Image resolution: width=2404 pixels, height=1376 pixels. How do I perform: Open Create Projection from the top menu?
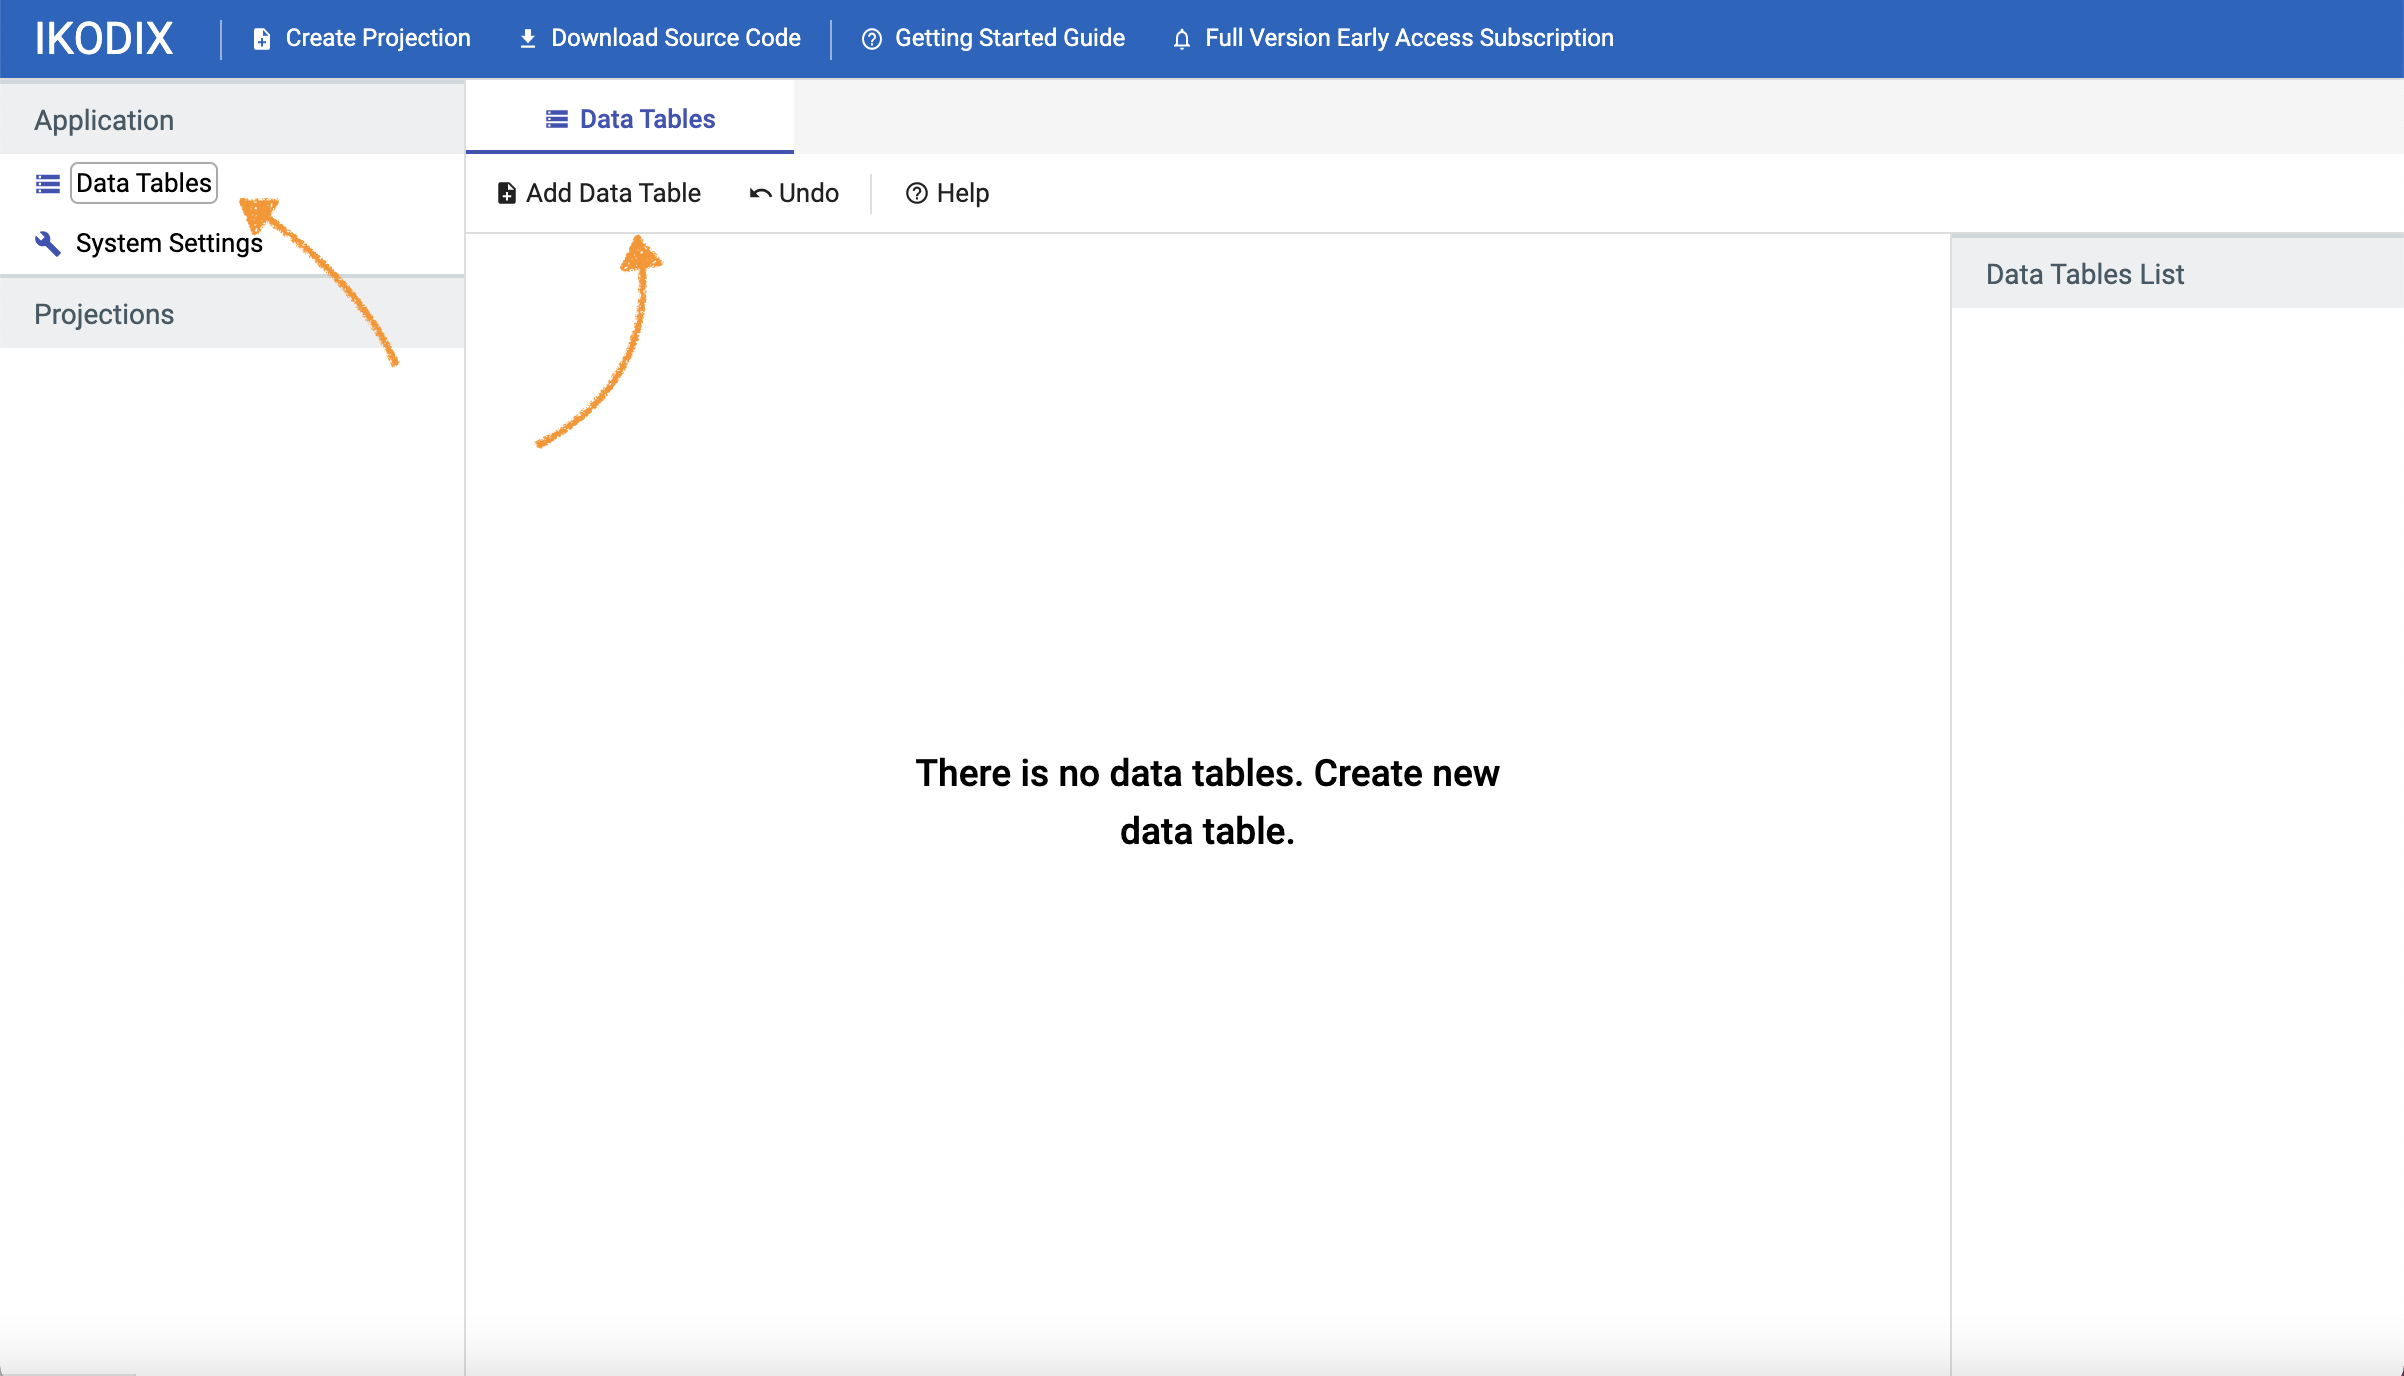(377, 38)
